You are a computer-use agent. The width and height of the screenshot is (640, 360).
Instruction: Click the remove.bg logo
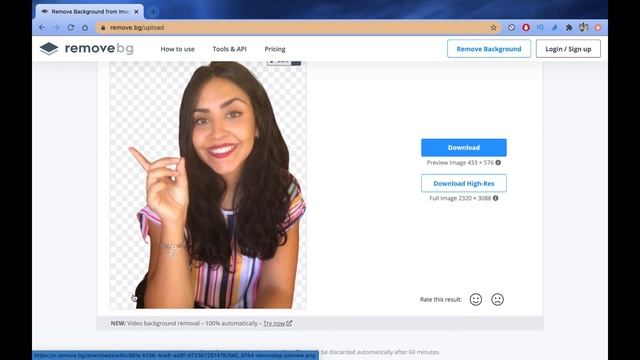coord(87,49)
